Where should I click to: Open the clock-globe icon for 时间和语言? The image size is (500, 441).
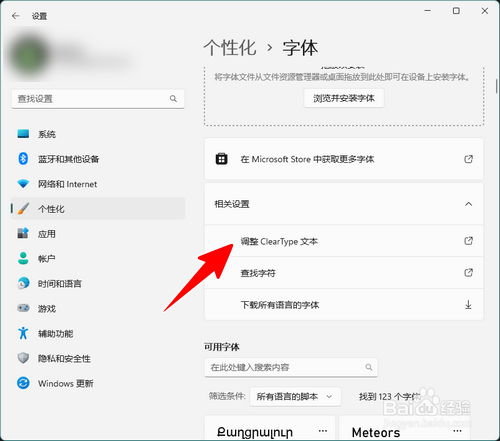tap(23, 283)
